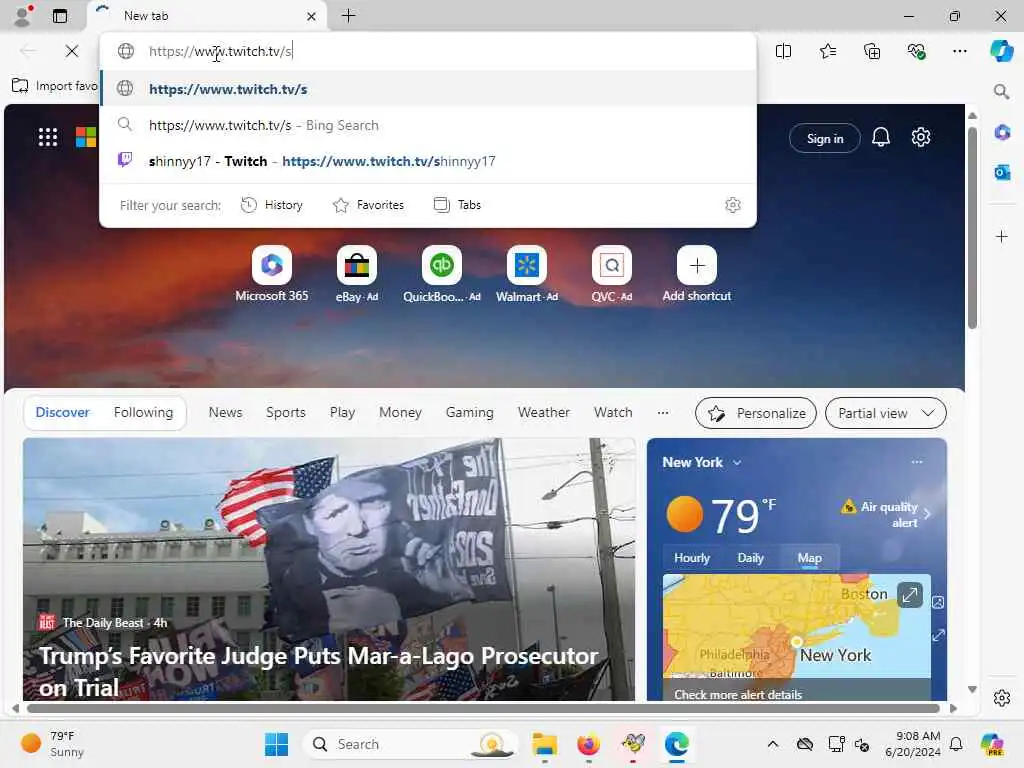
Task: Open search filter settings gear in the dropdown
Action: coord(733,205)
